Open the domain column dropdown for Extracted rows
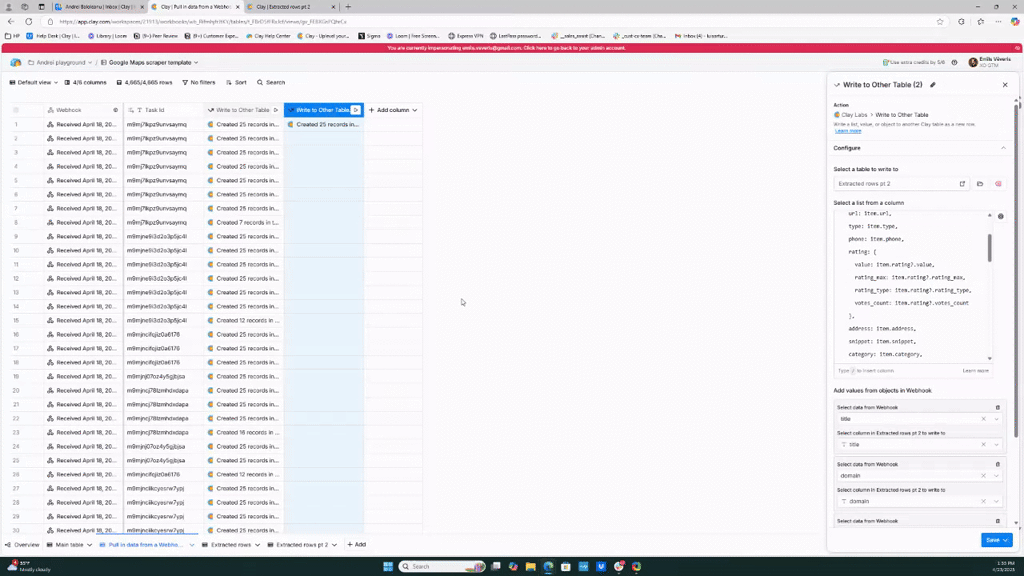 [x=996, y=501]
